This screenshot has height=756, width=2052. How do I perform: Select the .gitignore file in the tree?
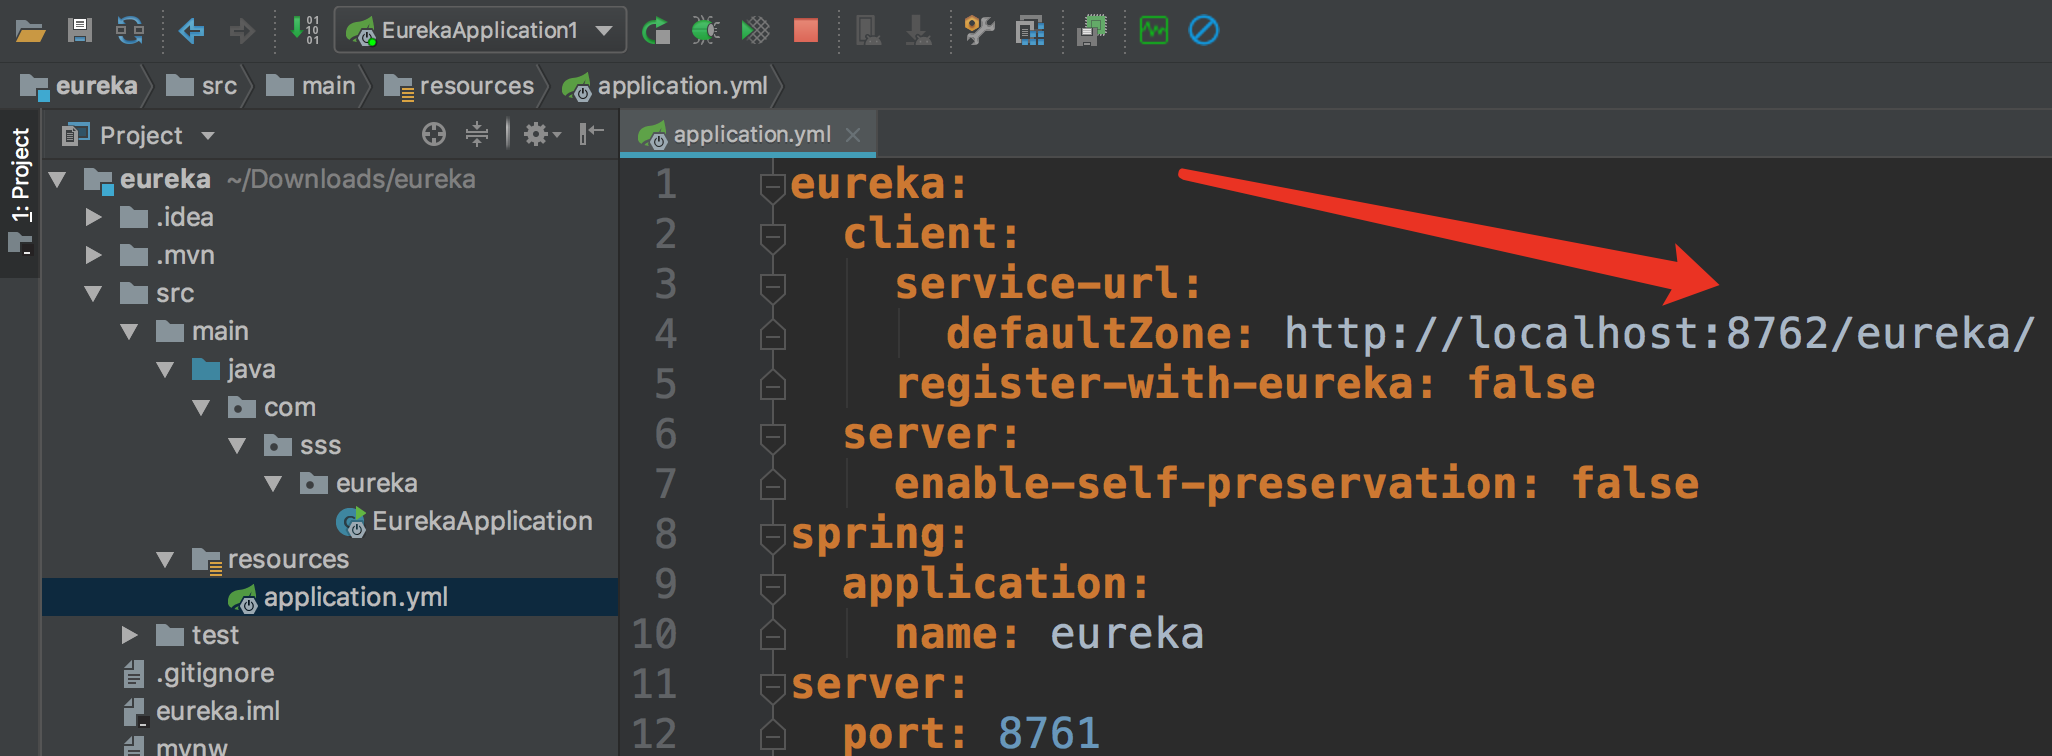[215, 673]
